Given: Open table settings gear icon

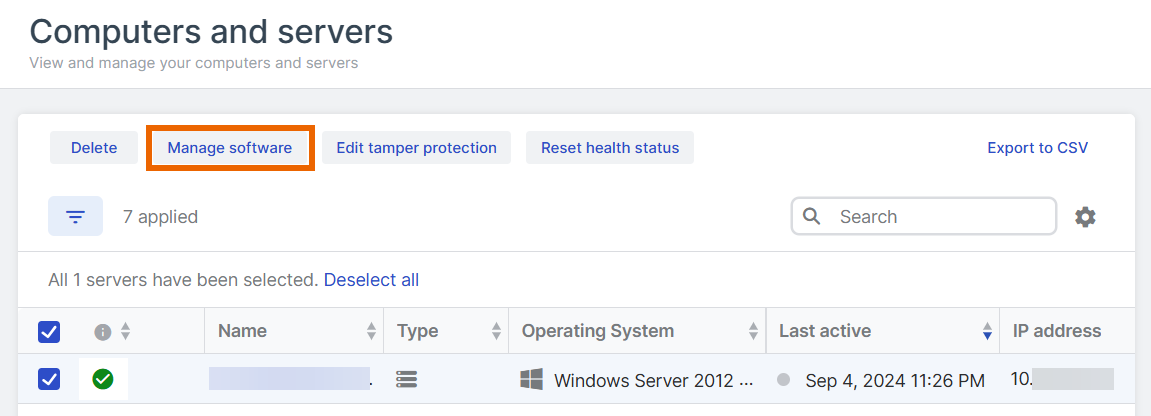Looking at the screenshot, I should (1085, 217).
